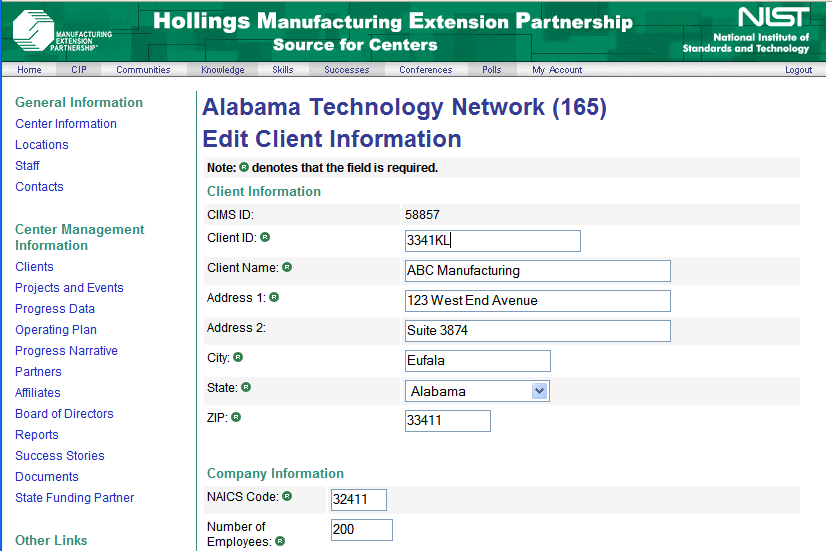Click the Logout link
The image size is (832, 551).
(x=798, y=70)
